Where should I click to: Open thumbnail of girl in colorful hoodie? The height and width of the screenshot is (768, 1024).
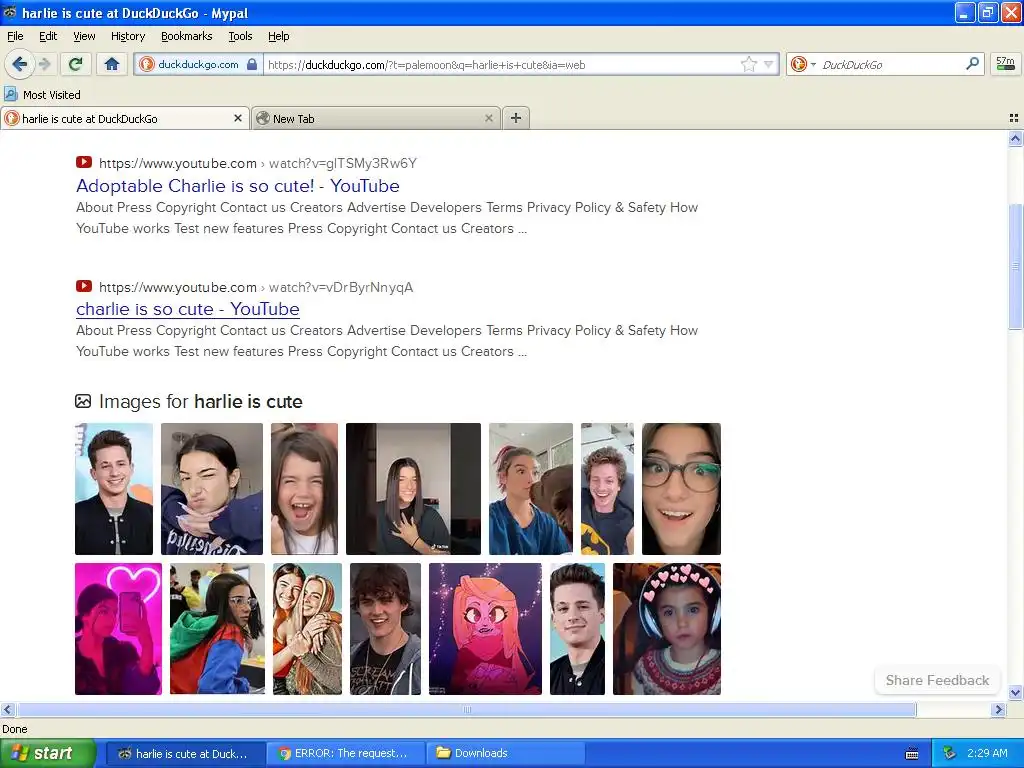(x=217, y=629)
